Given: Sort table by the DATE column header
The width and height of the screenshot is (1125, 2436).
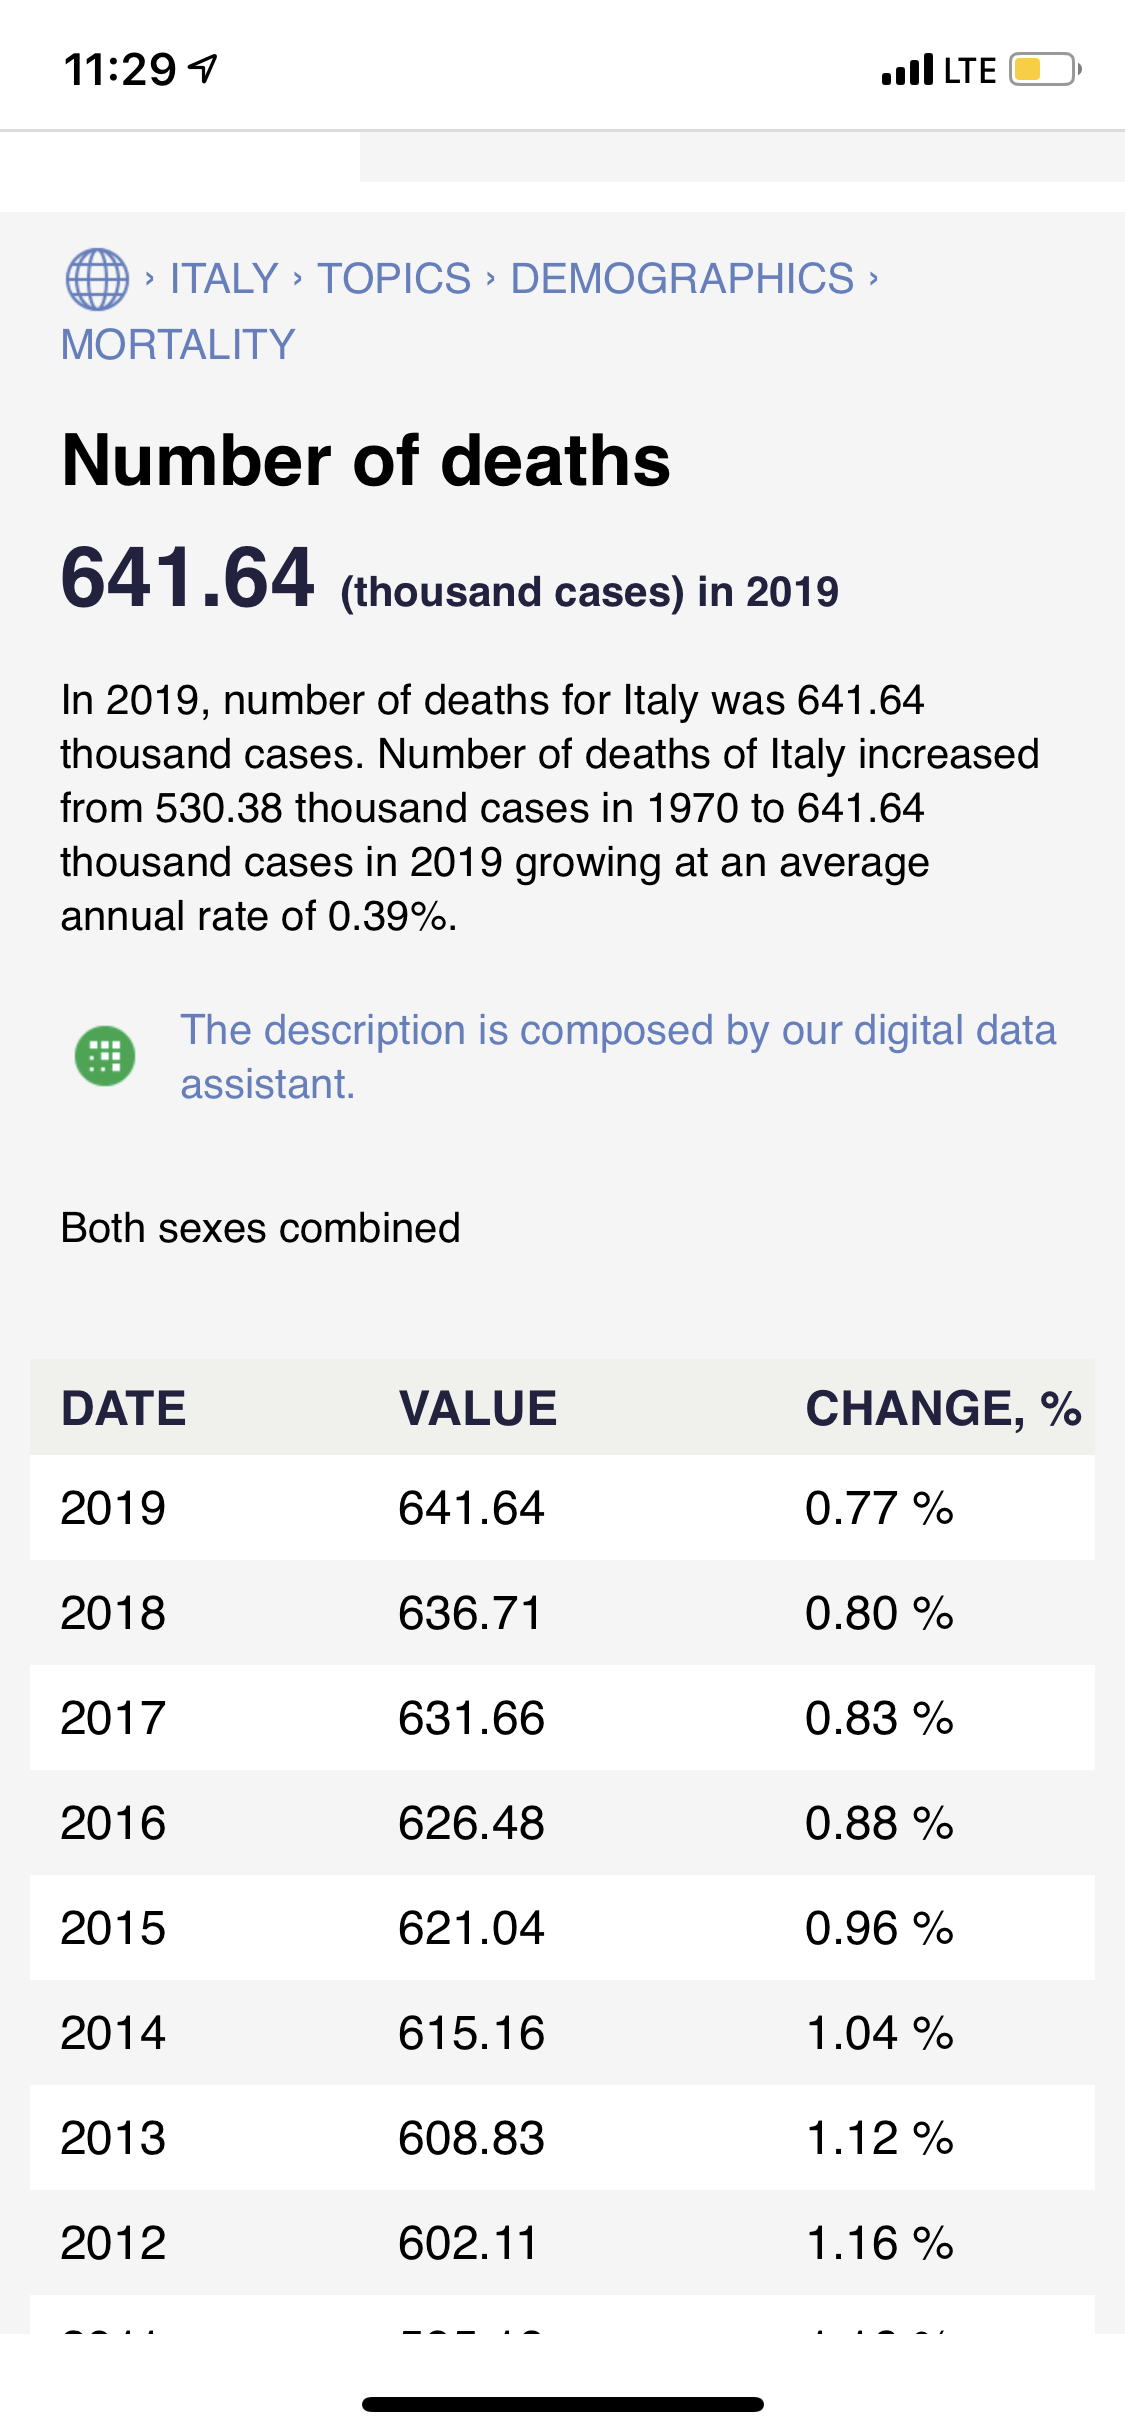Looking at the screenshot, I should click(124, 1408).
